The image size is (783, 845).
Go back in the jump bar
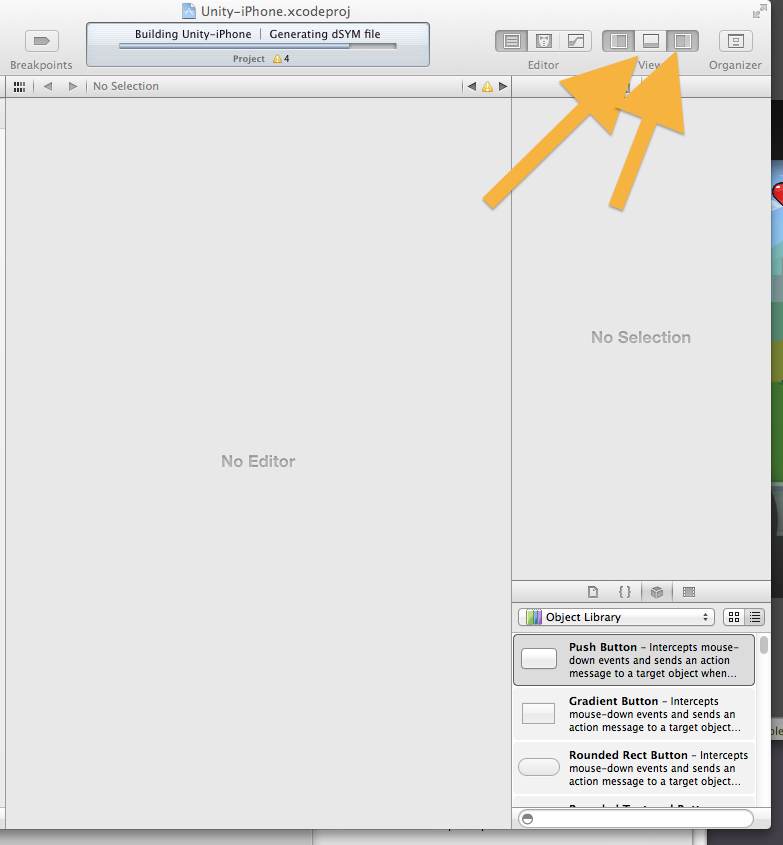click(48, 86)
